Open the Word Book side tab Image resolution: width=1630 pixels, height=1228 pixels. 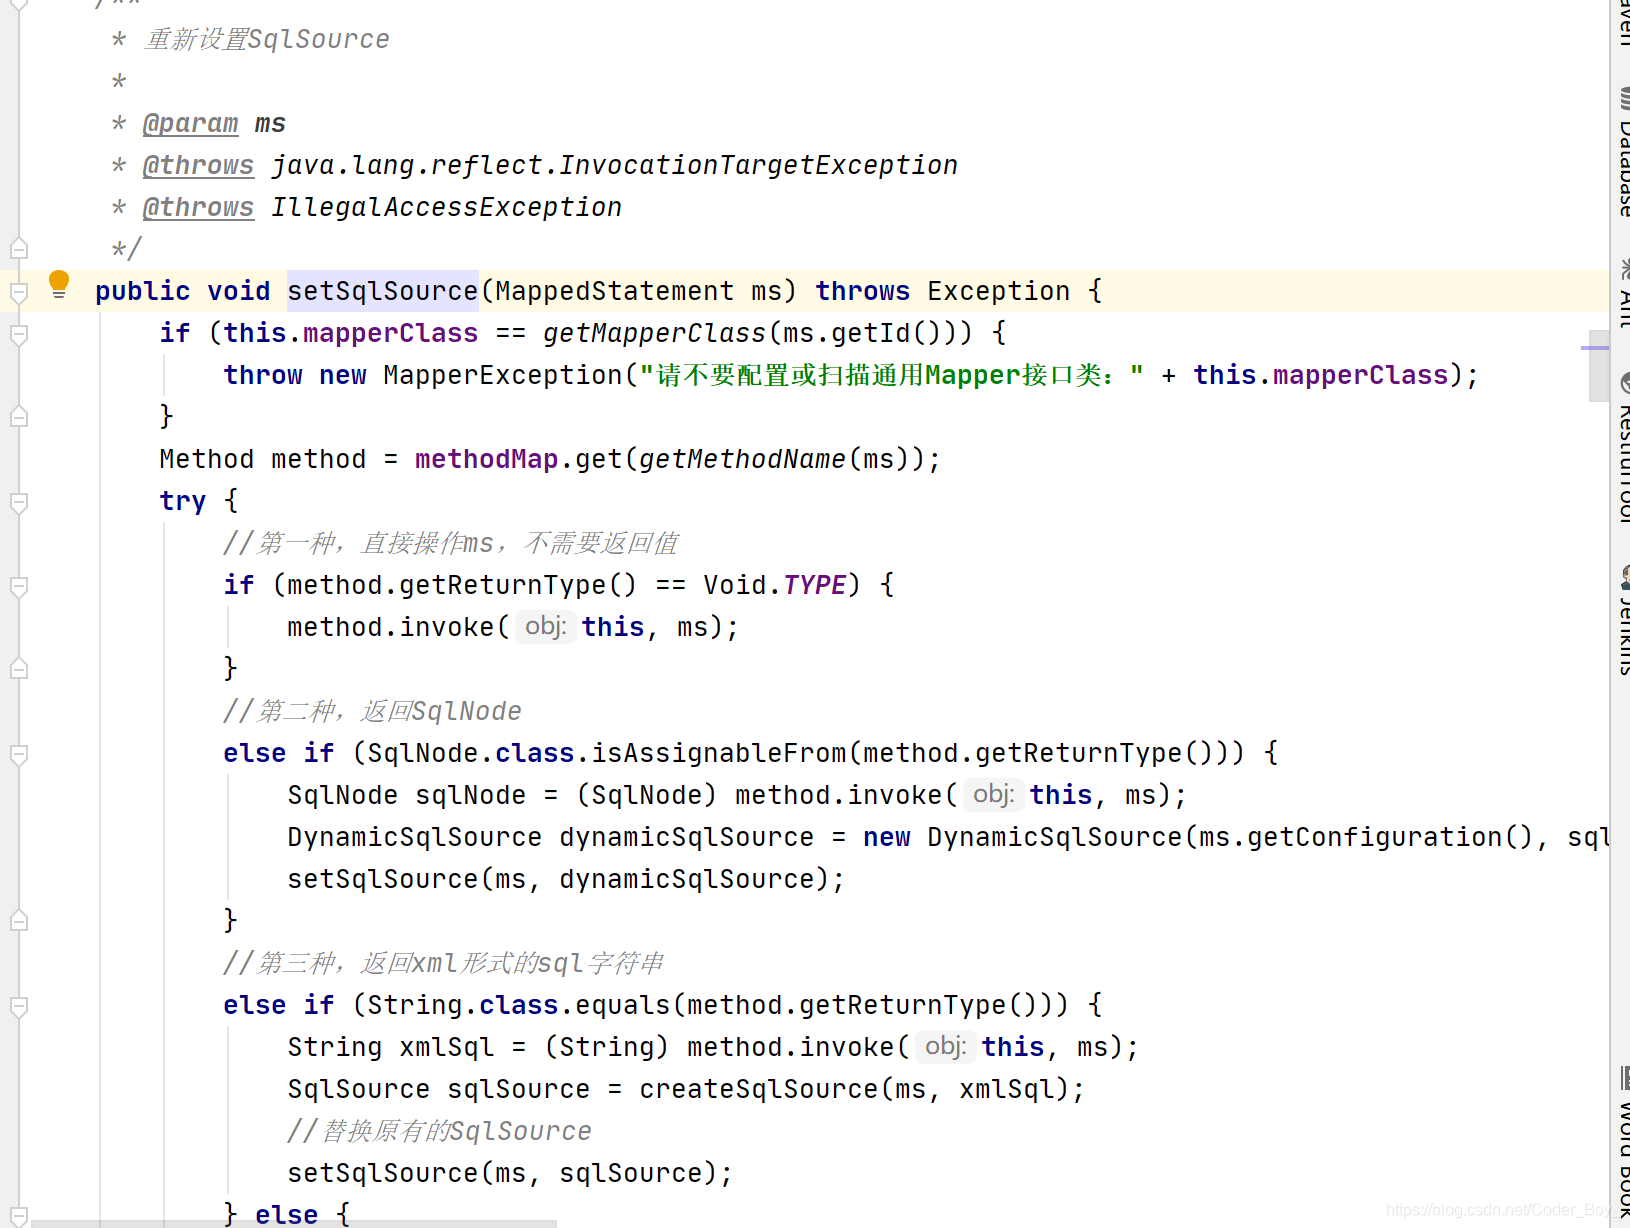click(1624, 1140)
